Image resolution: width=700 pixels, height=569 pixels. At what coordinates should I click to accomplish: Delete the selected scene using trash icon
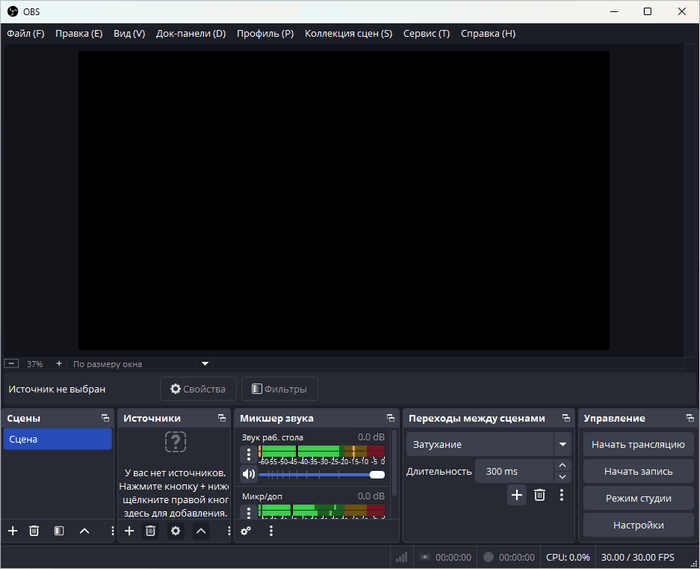(x=34, y=531)
